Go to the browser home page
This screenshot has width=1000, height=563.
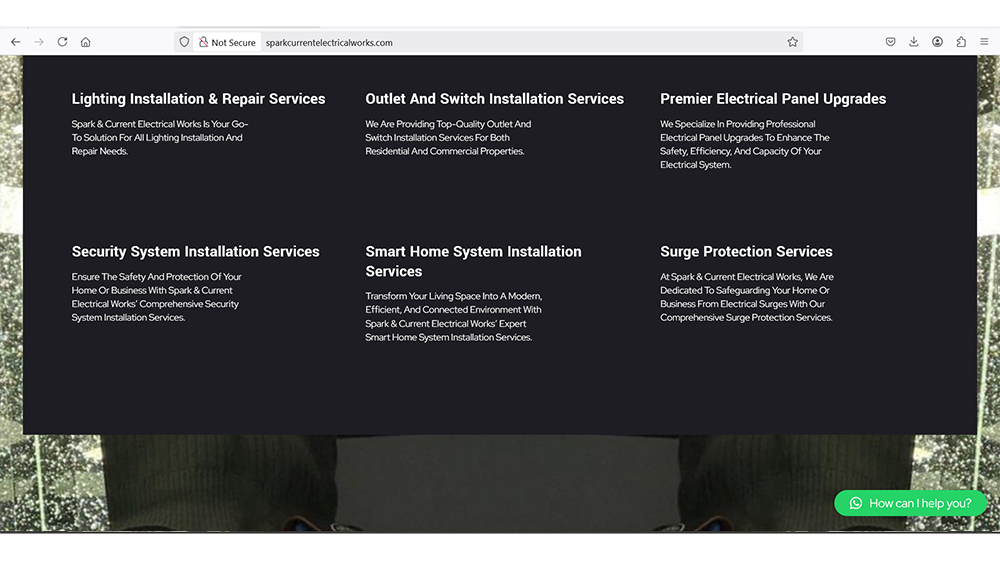[86, 42]
